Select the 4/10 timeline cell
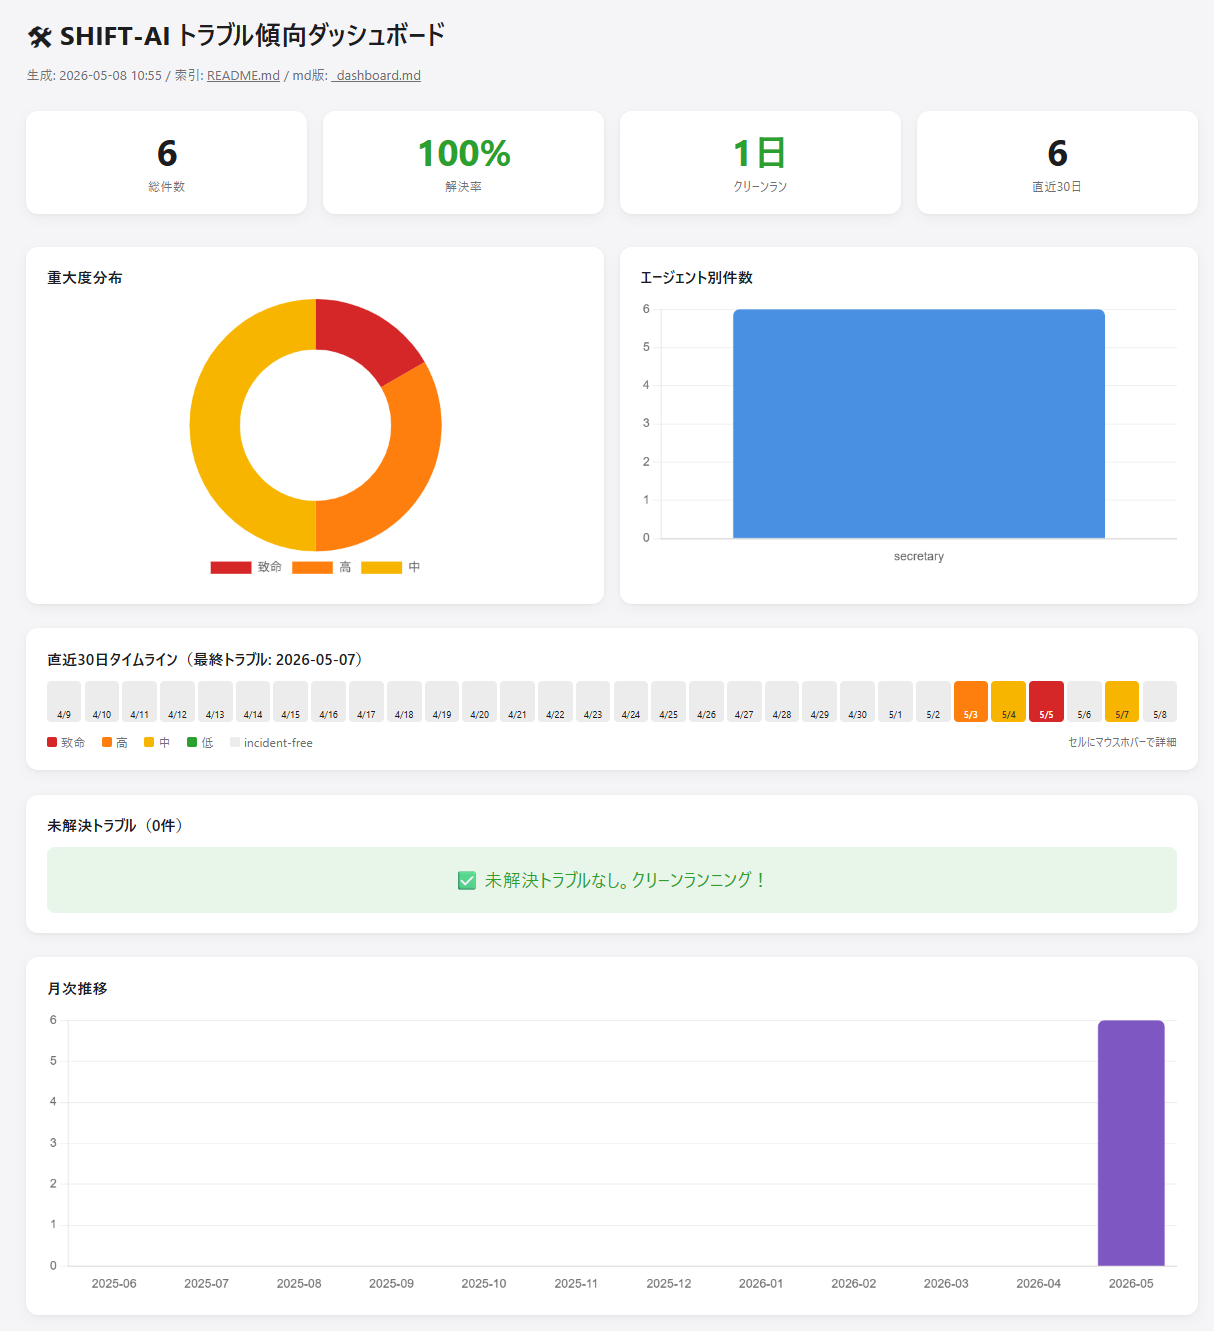Screen dimensions: 1214x1331 click(x=102, y=701)
